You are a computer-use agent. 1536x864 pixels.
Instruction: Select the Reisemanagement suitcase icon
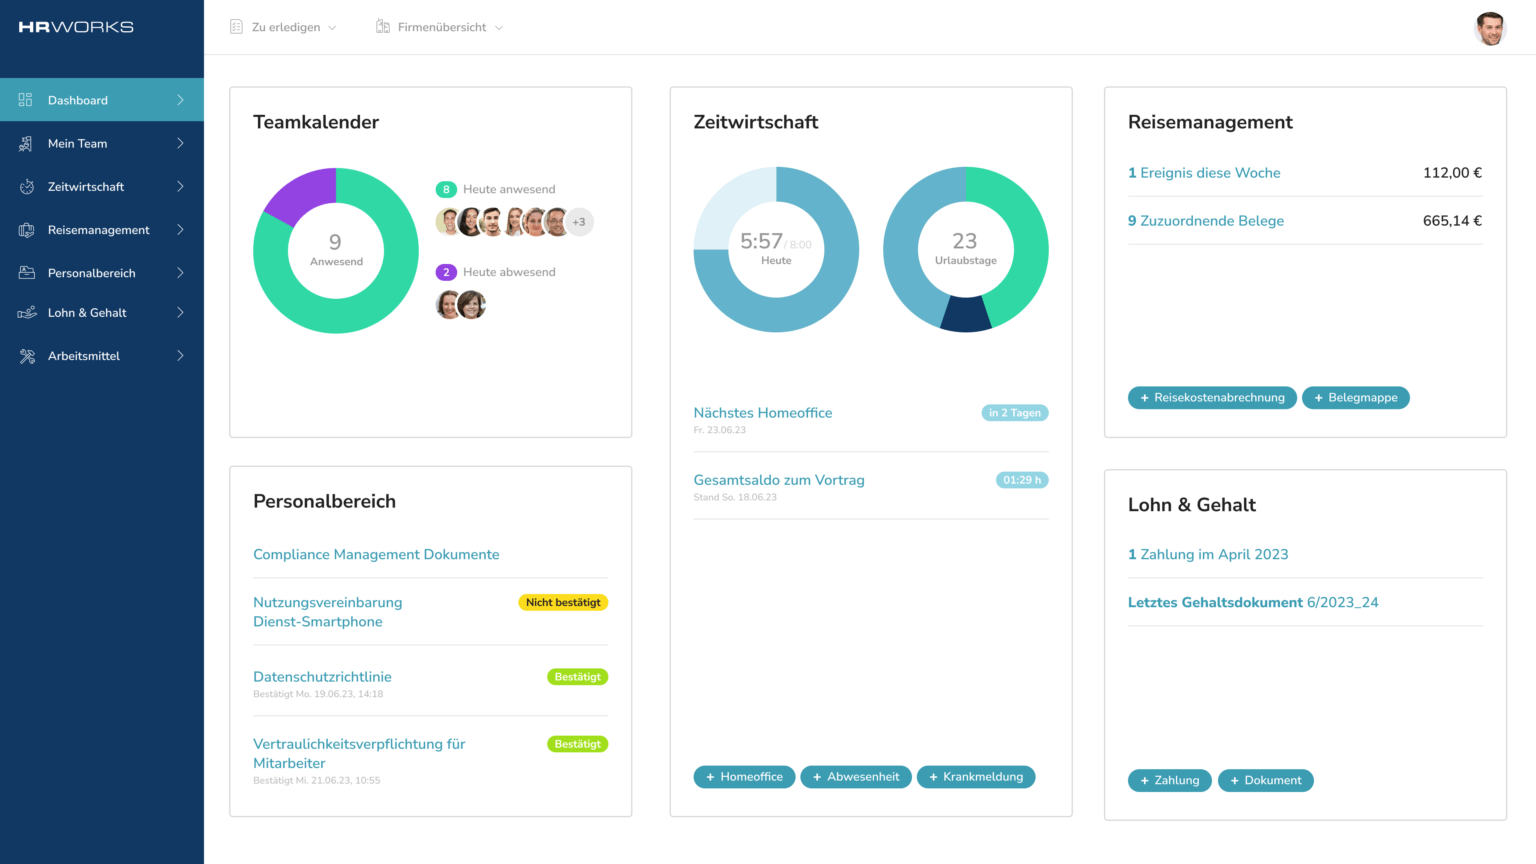coord(24,229)
